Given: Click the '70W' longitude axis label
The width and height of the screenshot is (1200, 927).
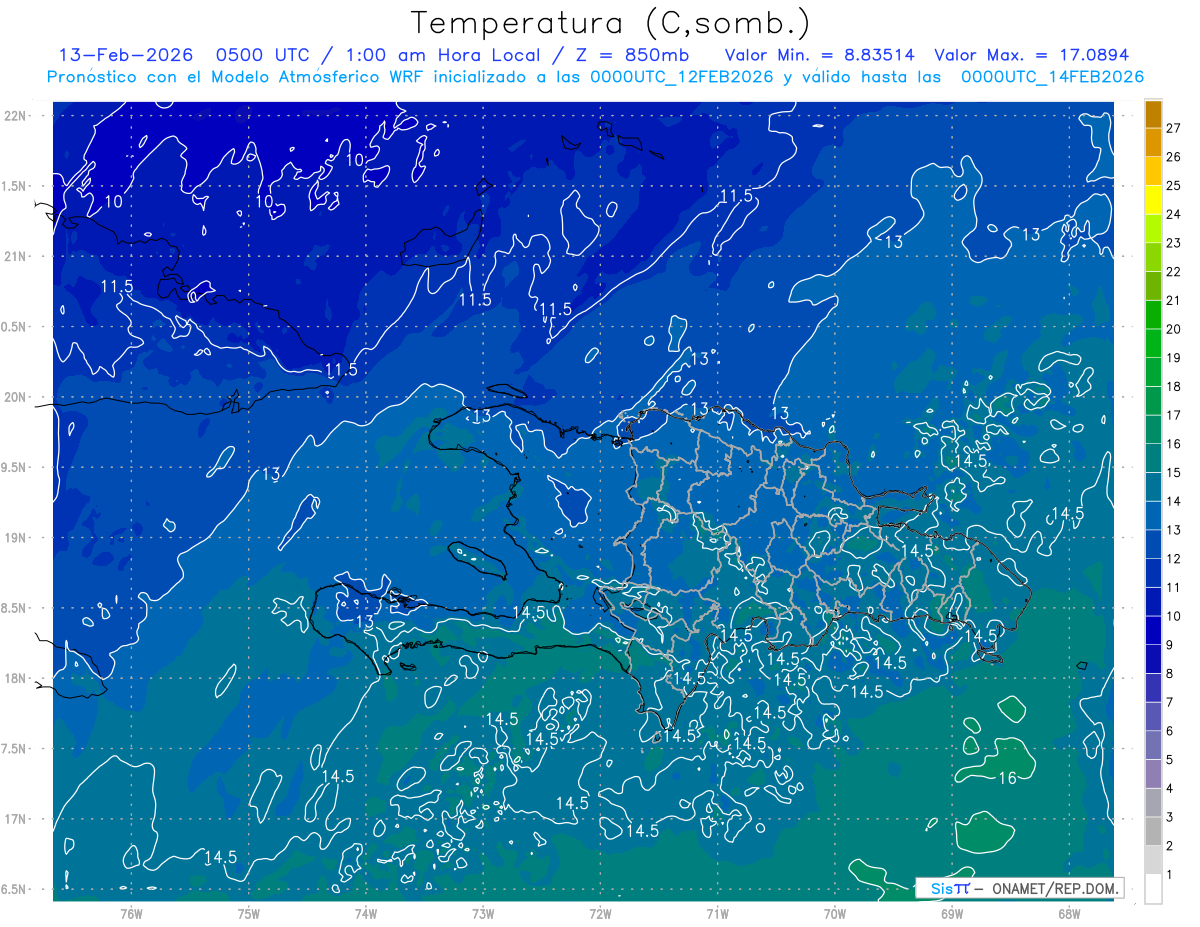Looking at the screenshot, I should [835, 913].
